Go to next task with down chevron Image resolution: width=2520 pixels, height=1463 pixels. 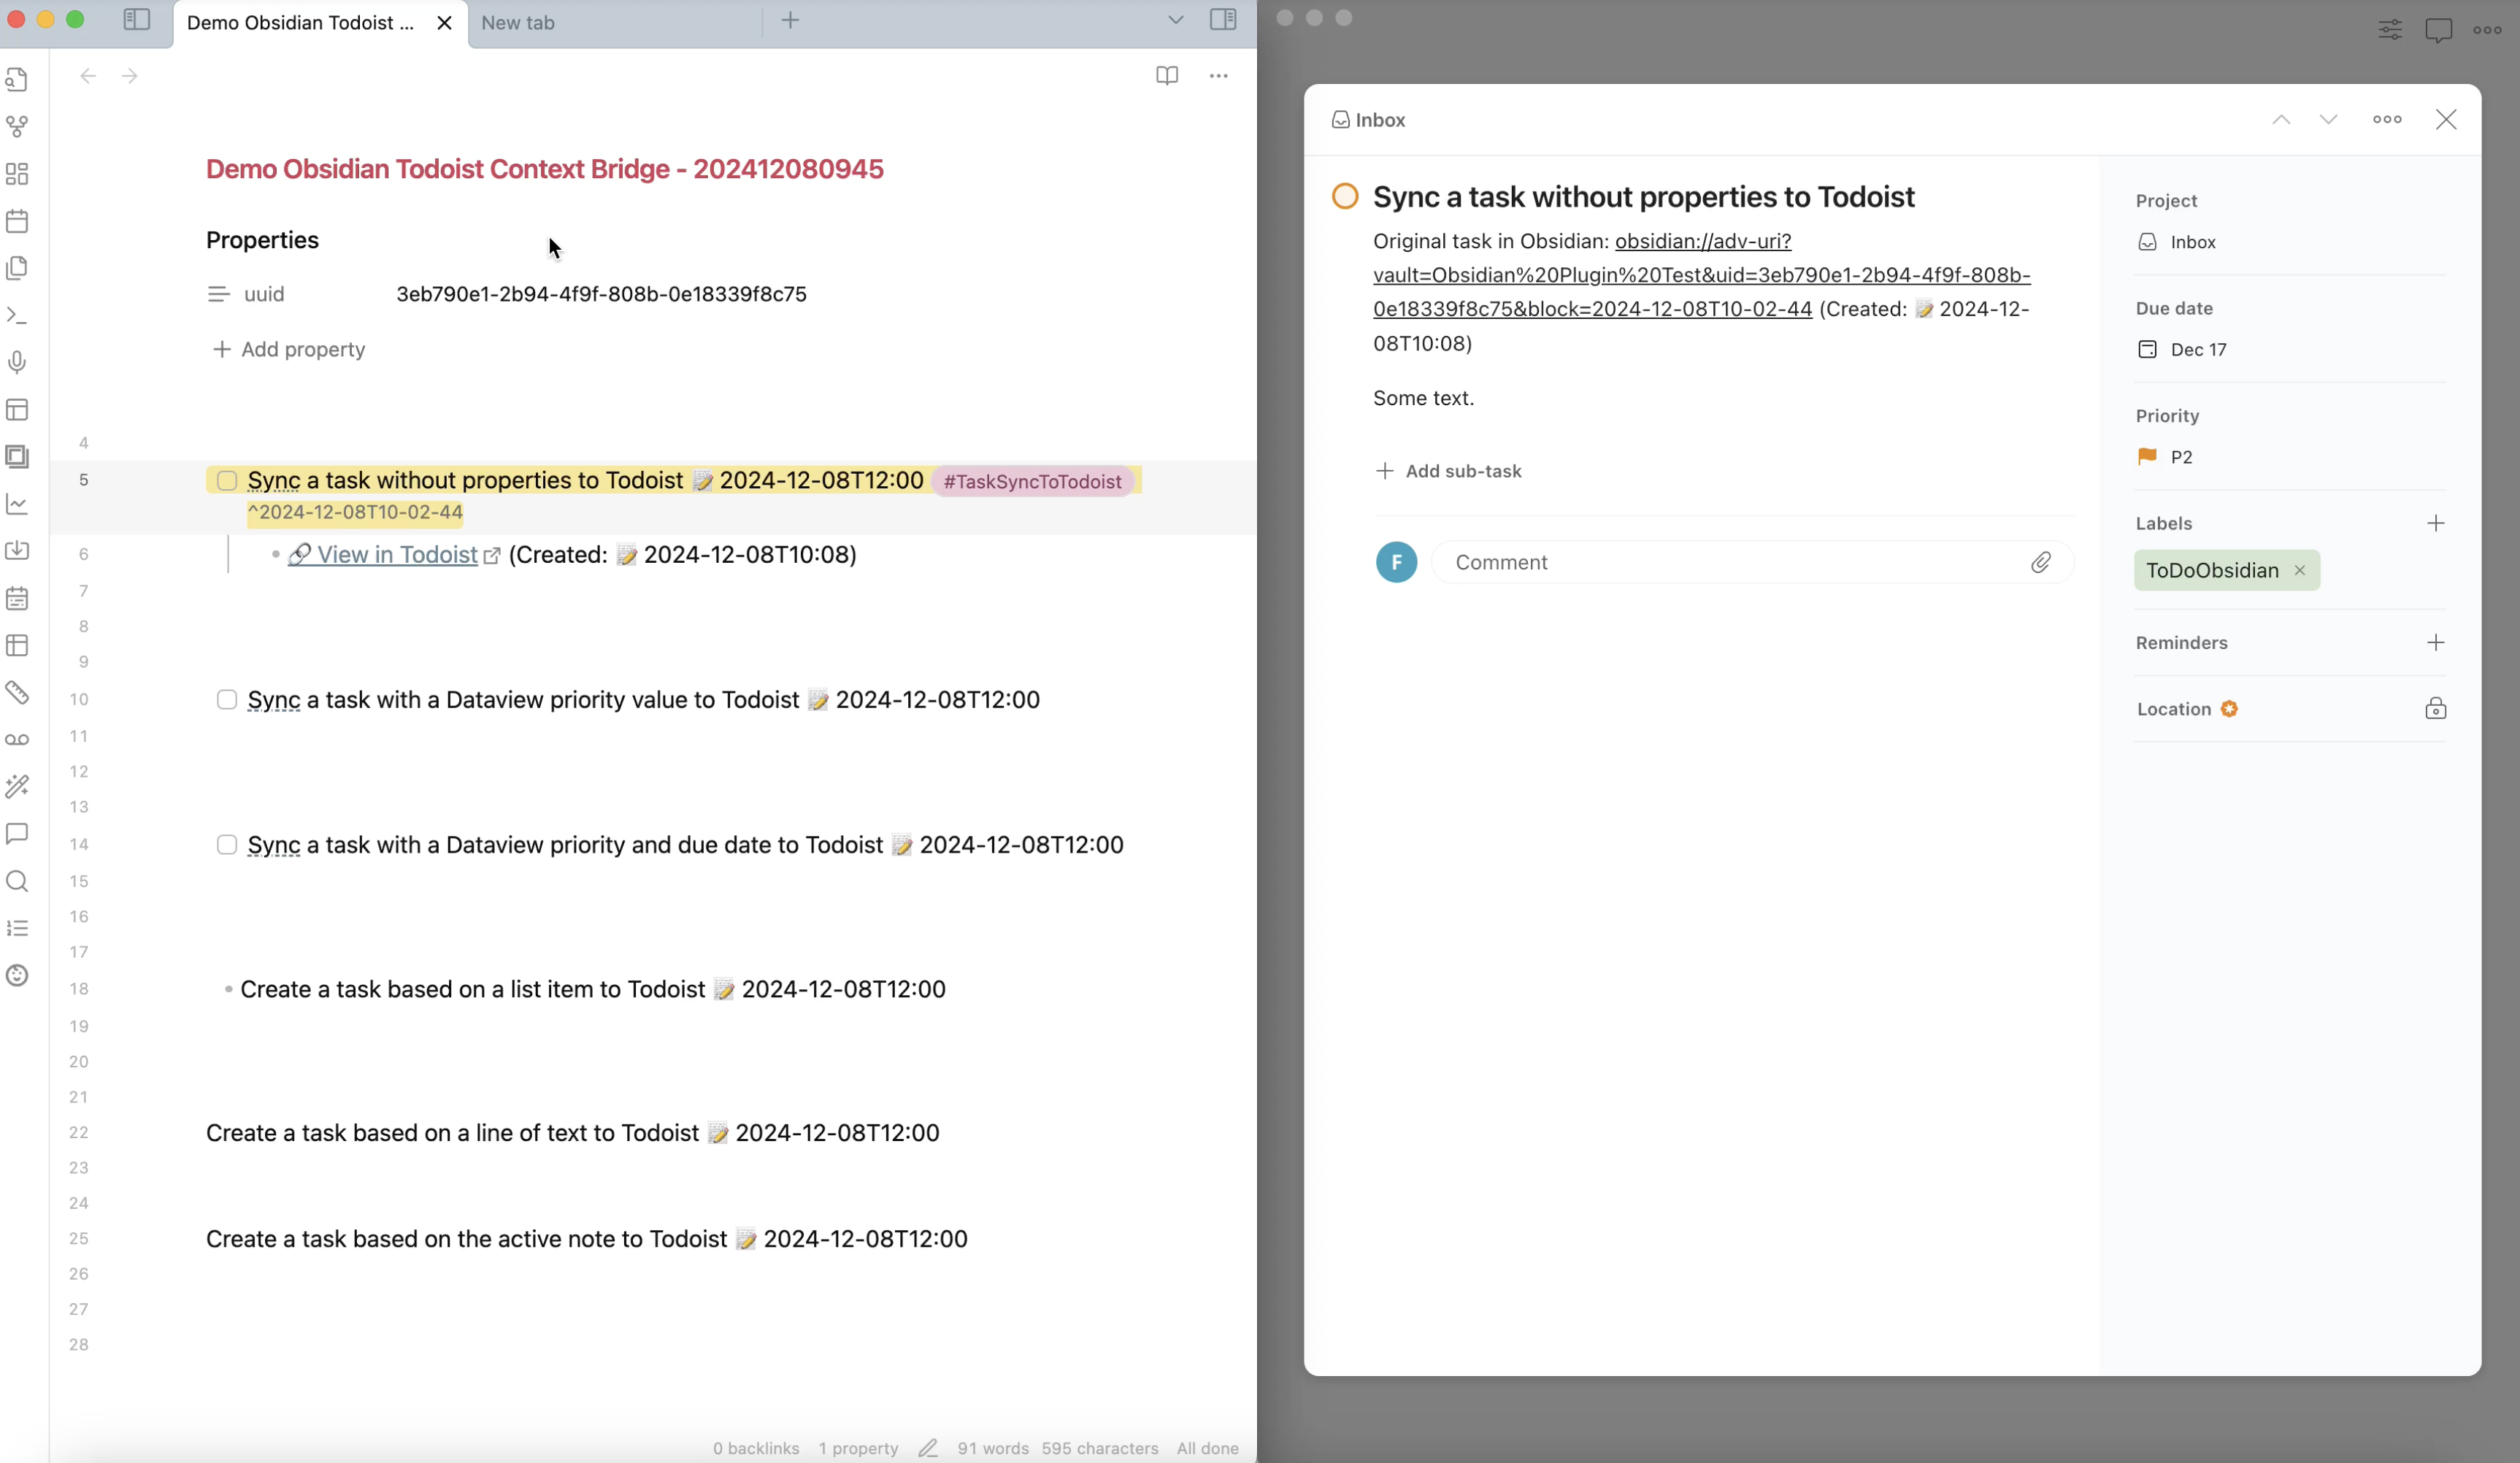pyautogui.click(x=2328, y=119)
